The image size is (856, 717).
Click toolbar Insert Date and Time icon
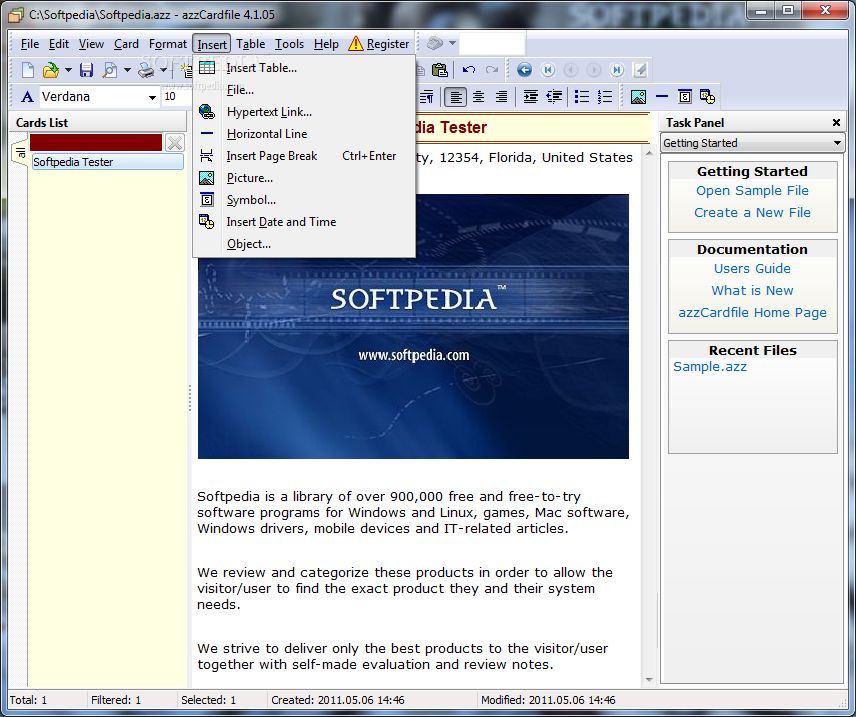click(x=708, y=97)
